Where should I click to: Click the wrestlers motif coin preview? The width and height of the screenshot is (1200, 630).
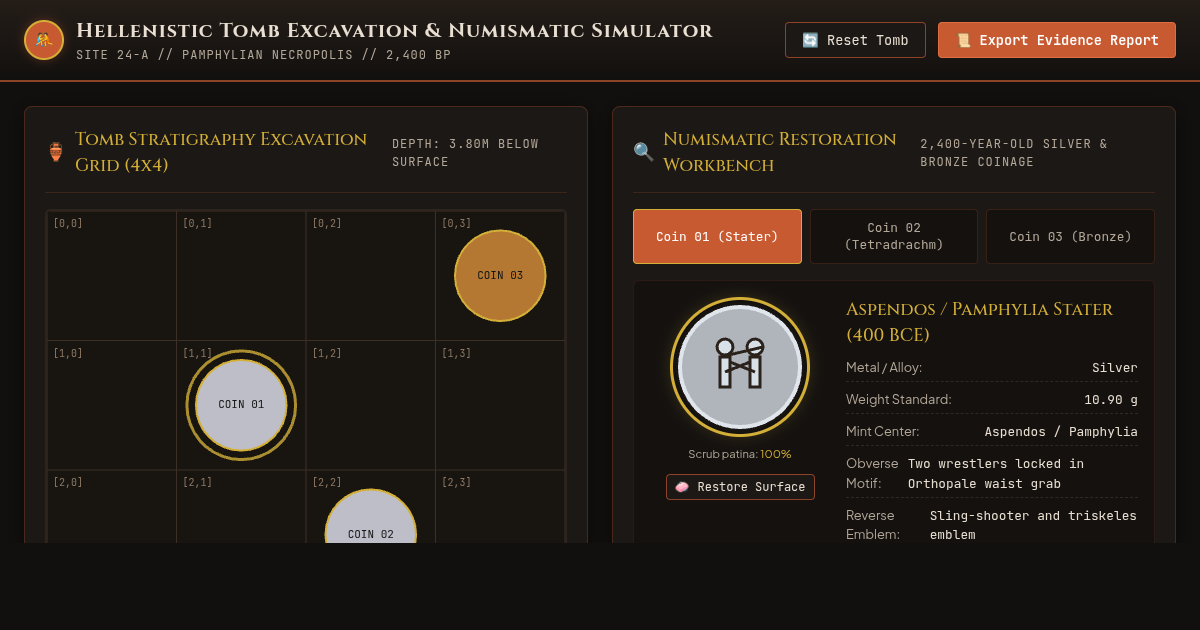pos(740,367)
